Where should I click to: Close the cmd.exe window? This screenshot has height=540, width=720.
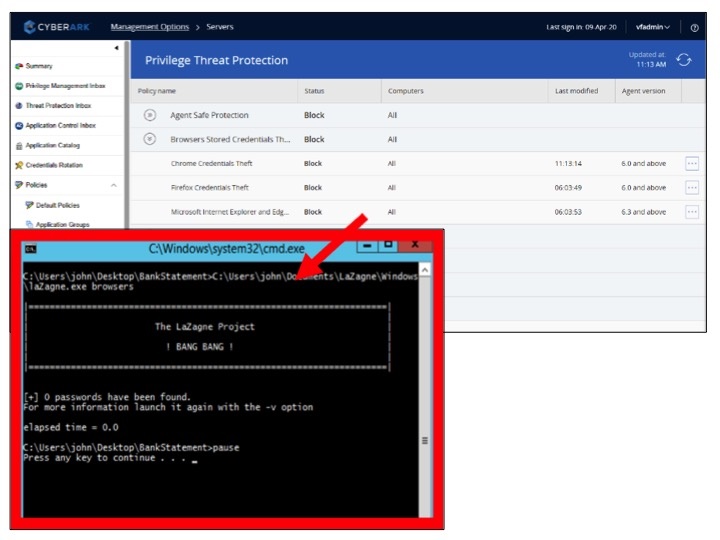(415, 246)
